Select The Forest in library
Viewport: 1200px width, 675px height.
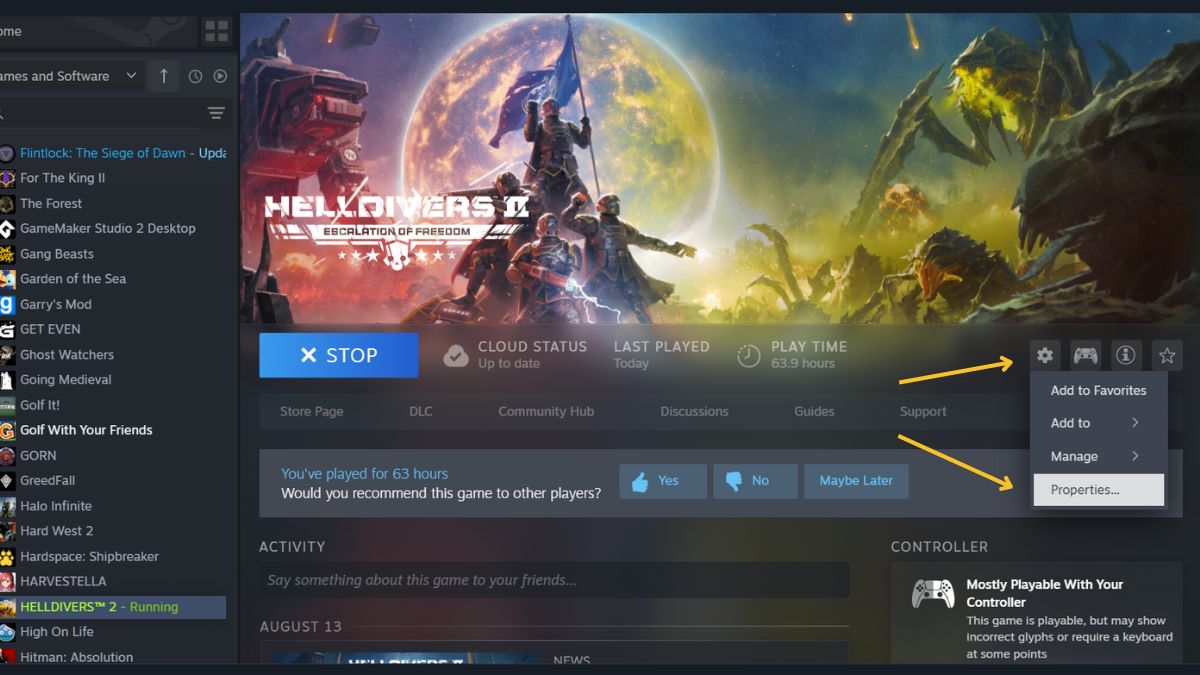(51, 203)
